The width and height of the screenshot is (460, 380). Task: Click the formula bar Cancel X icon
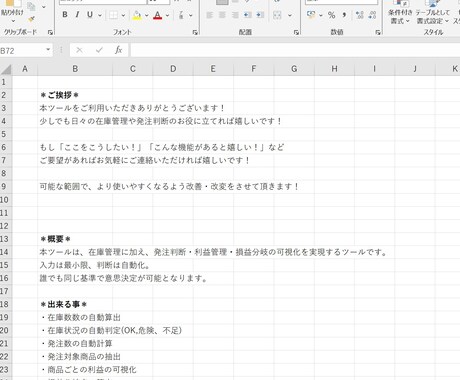click(79, 50)
